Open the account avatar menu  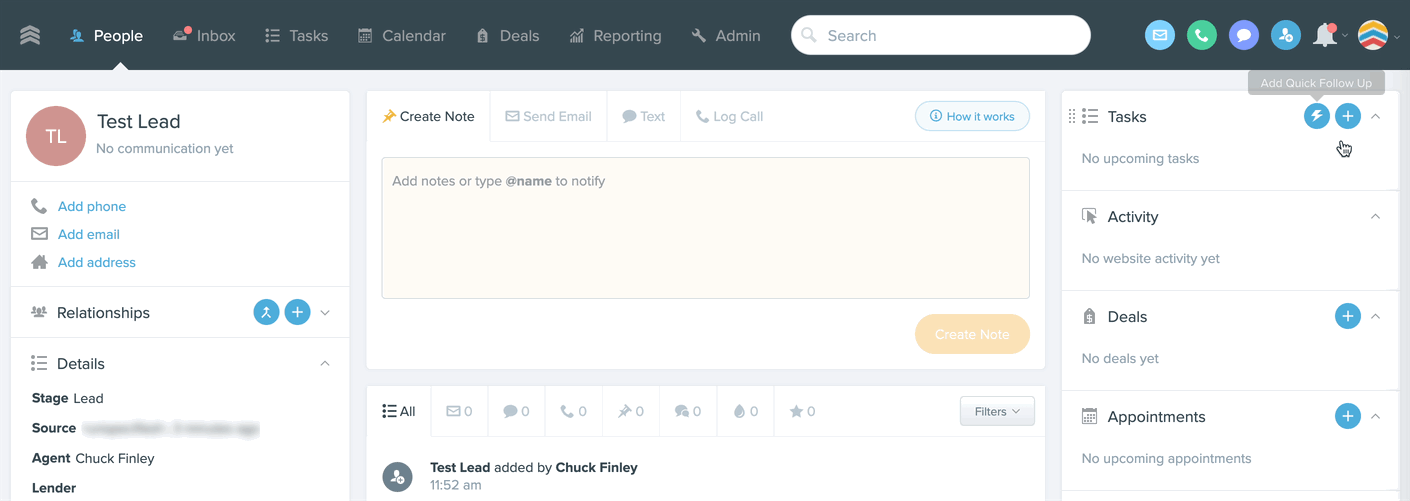[1373, 35]
